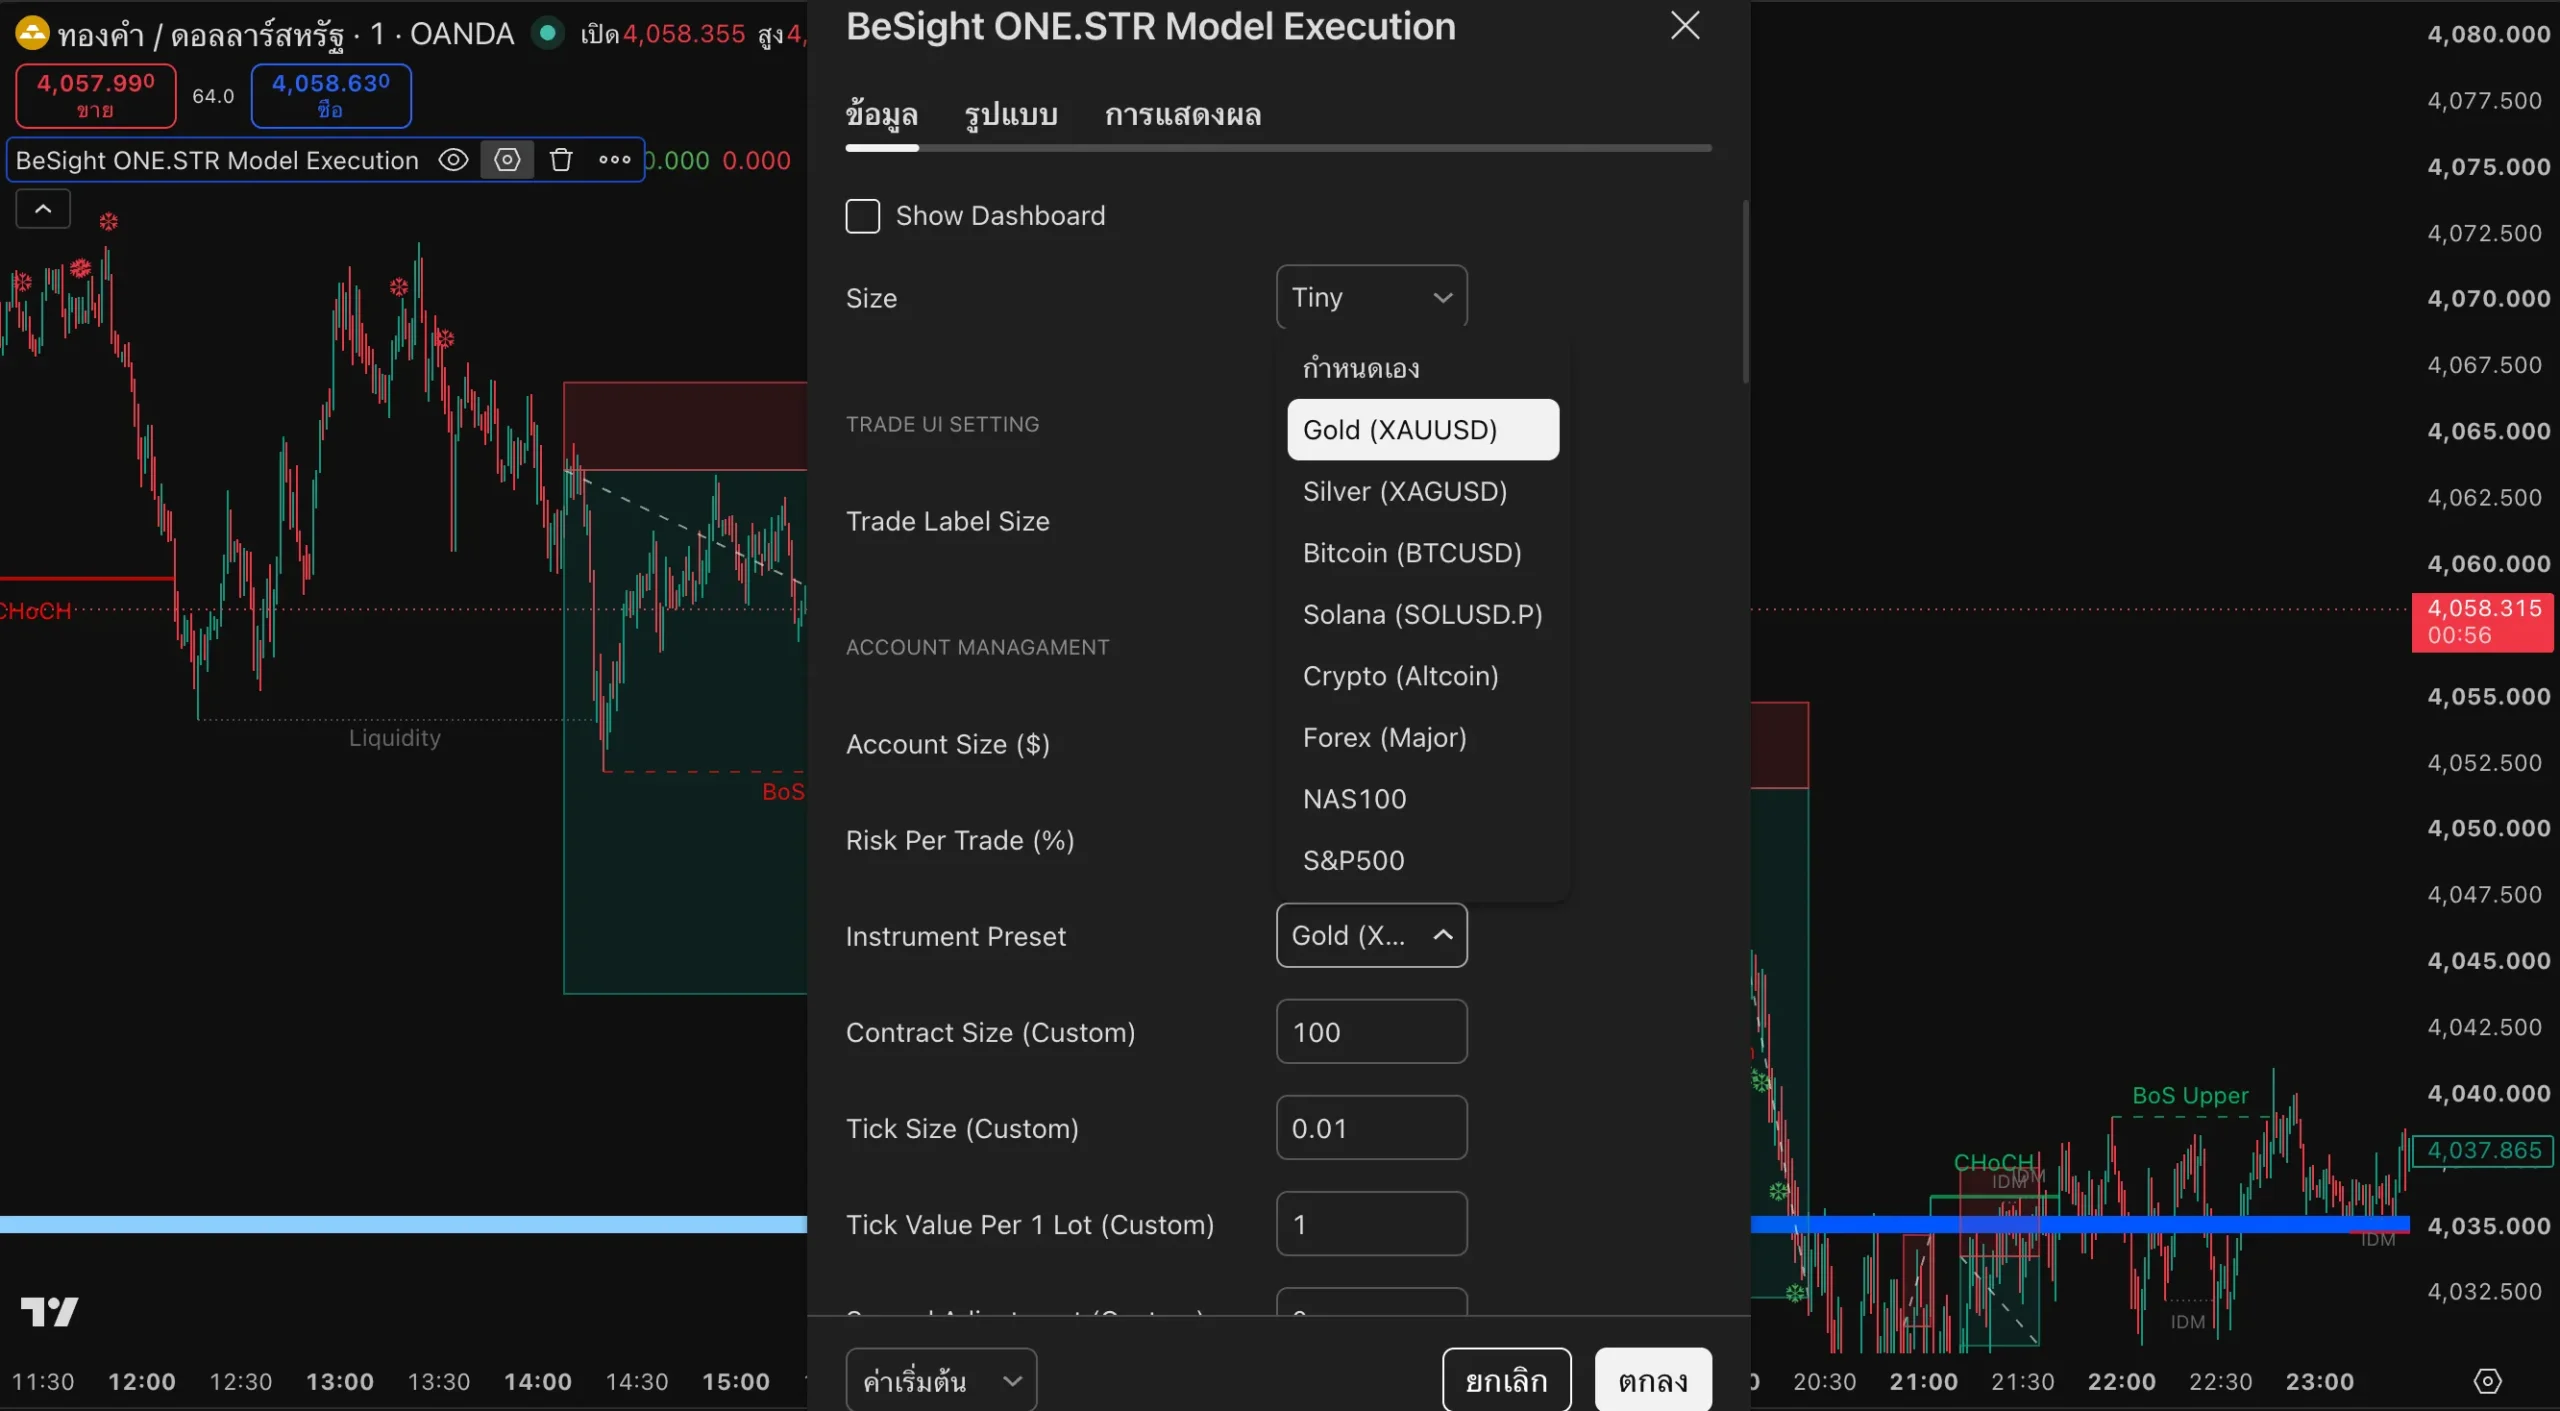Click the ยกเลิก cancel button
Image resolution: width=2560 pixels, height=1411 pixels.
point(1506,1380)
